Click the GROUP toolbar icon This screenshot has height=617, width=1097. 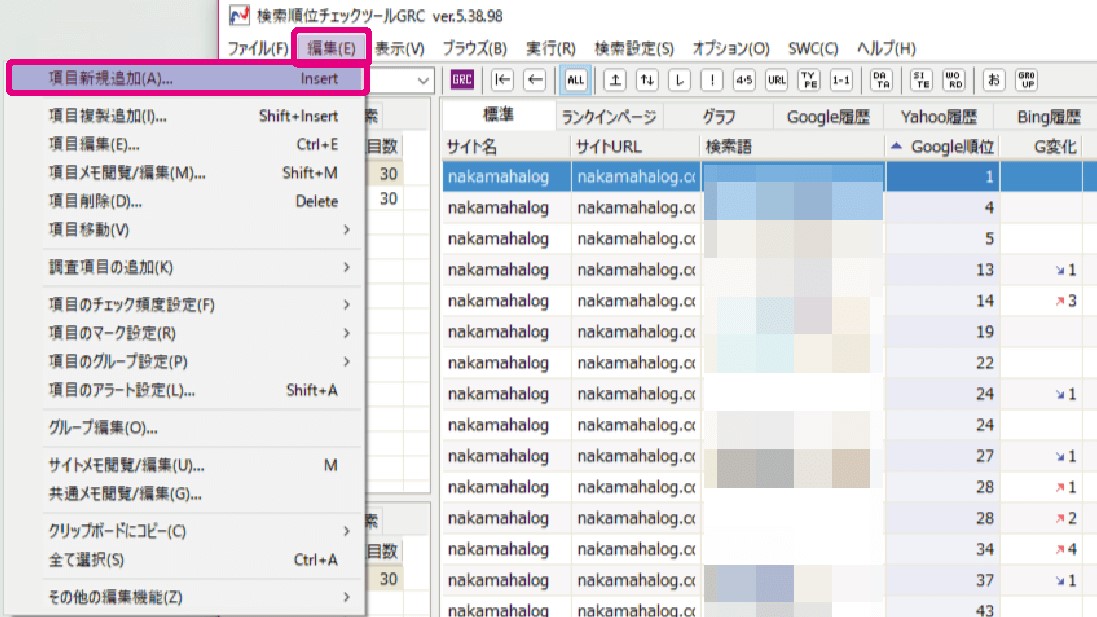pyautogui.click(x=1026, y=80)
